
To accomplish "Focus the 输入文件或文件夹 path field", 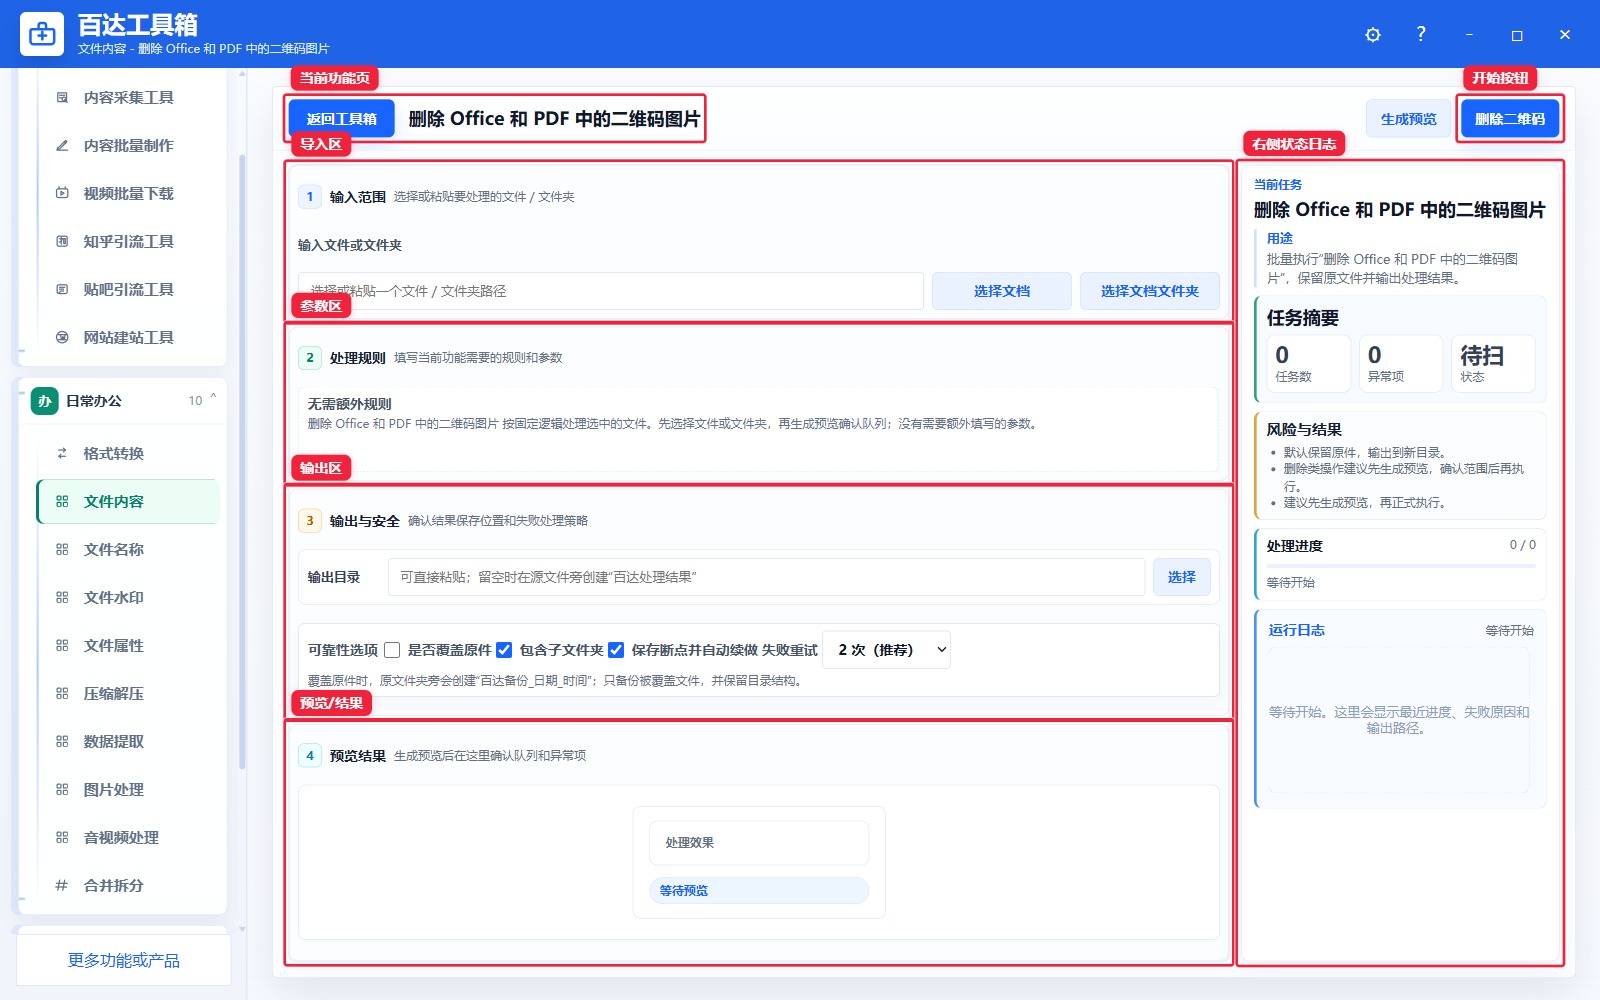I will (x=611, y=291).
